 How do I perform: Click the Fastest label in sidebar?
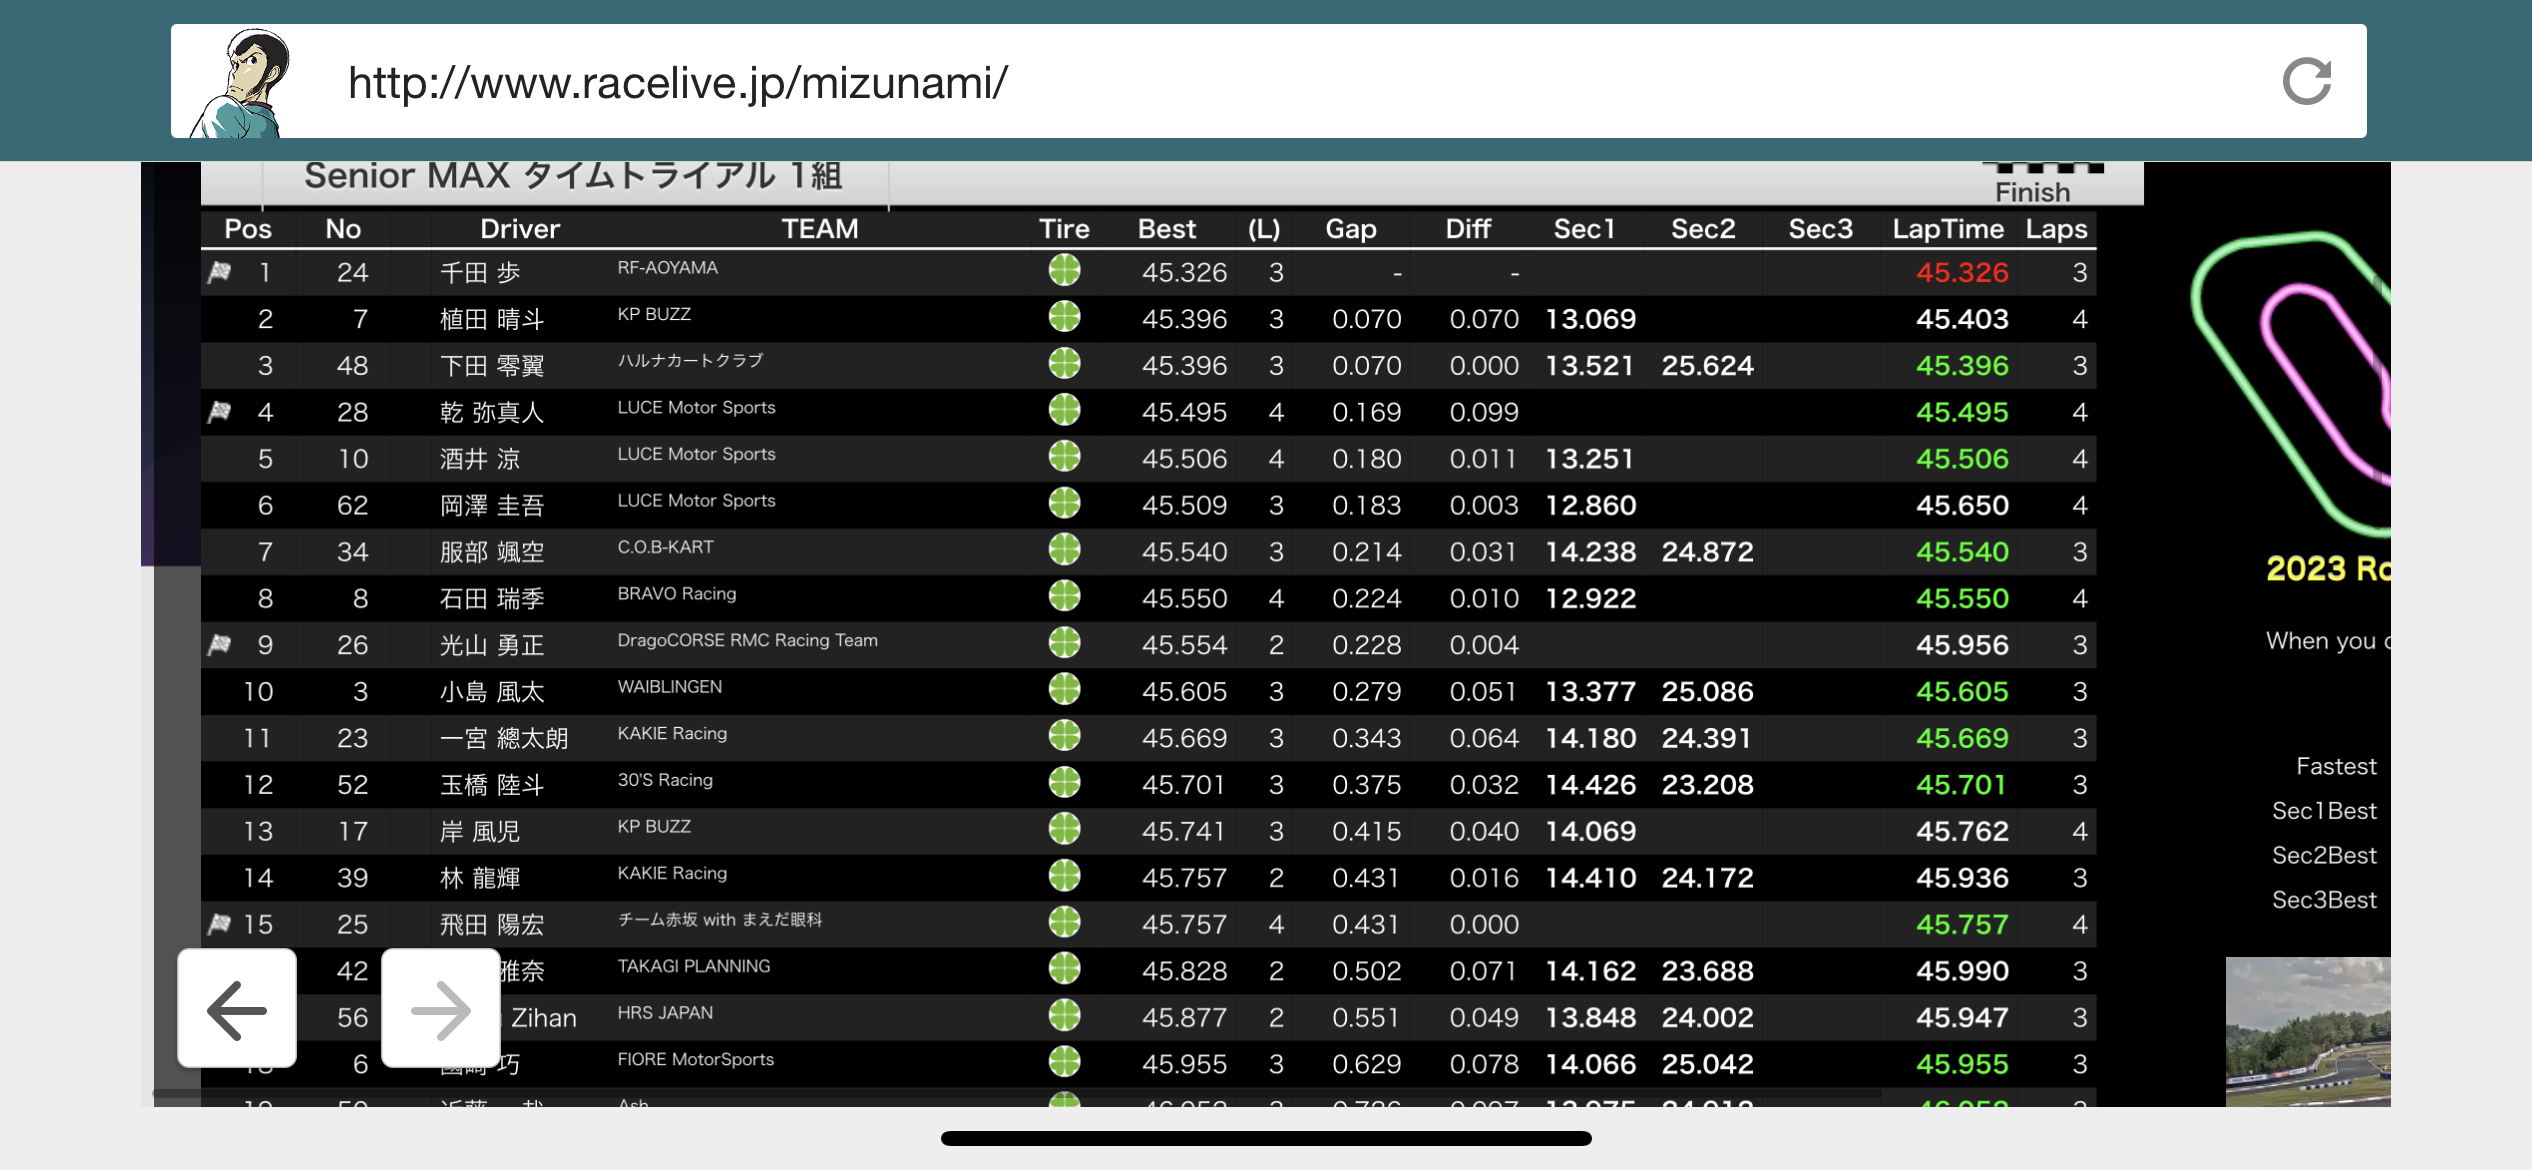[2336, 766]
